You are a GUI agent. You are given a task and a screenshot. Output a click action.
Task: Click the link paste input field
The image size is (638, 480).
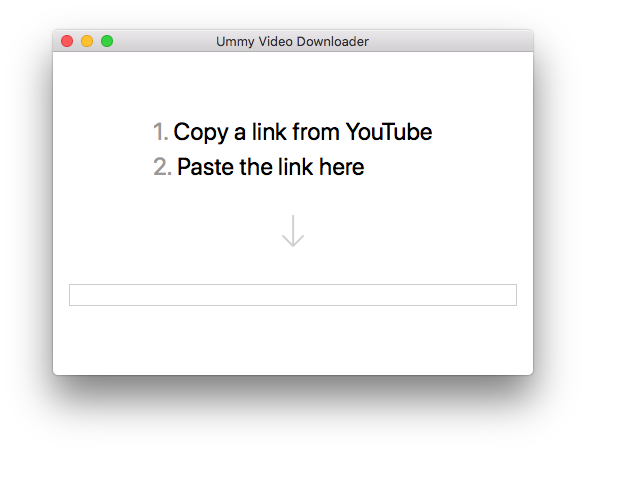pyautogui.click(x=293, y=295)
